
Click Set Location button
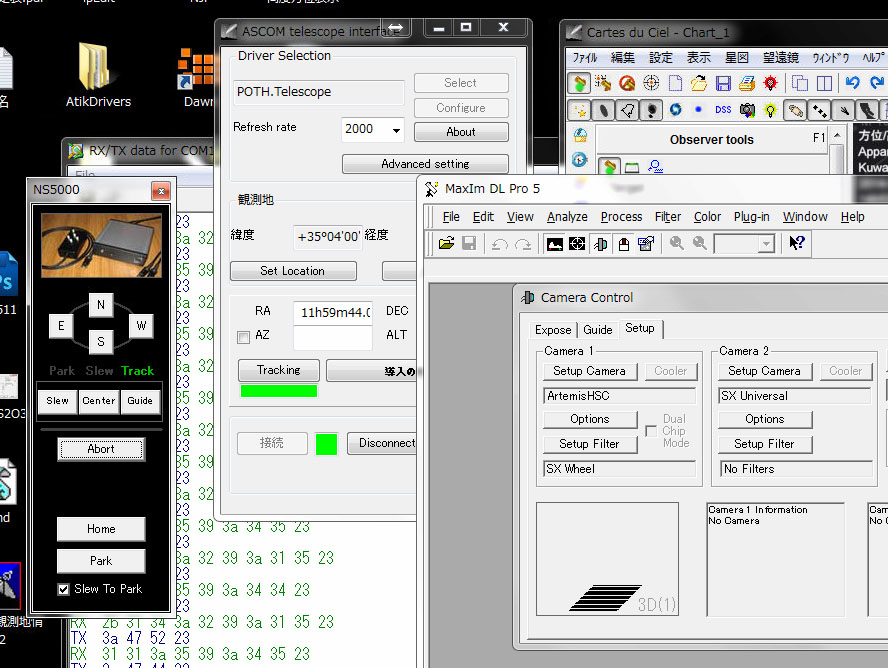click(x=293, y=271)
